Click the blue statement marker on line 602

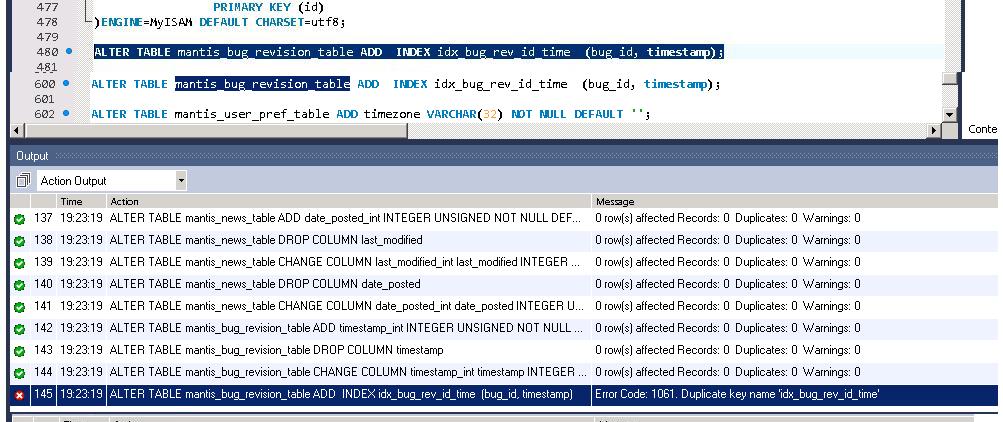[66, 114]
